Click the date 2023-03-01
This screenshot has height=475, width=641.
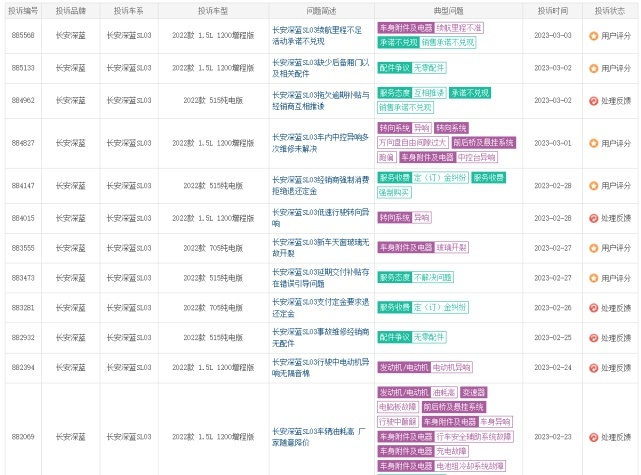point(553,143)
